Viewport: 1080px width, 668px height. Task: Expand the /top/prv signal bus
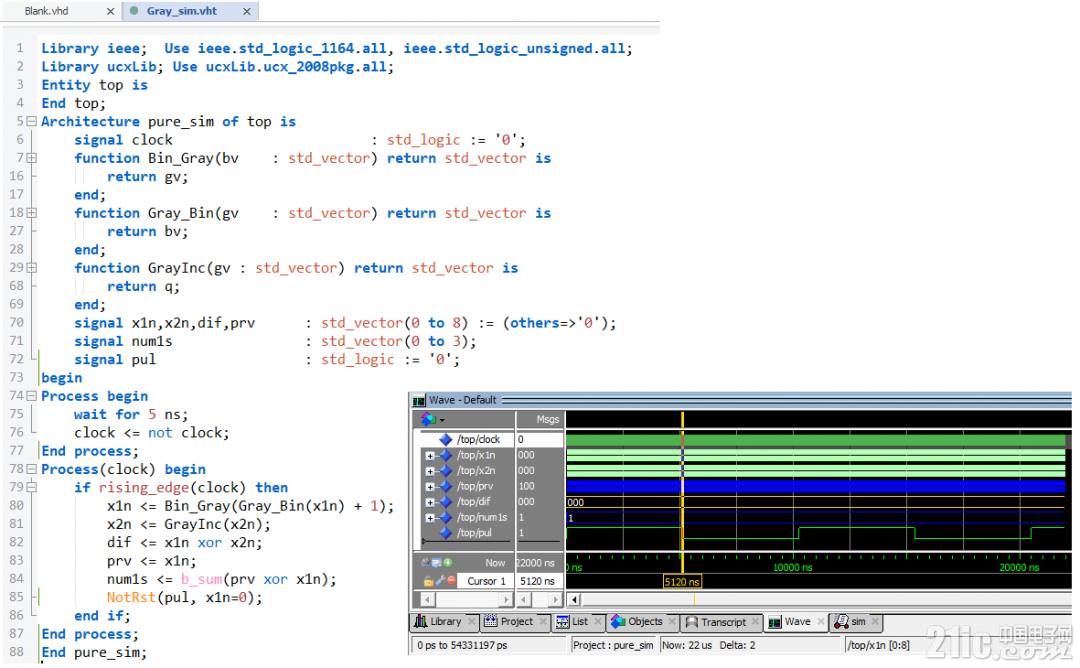430,487
